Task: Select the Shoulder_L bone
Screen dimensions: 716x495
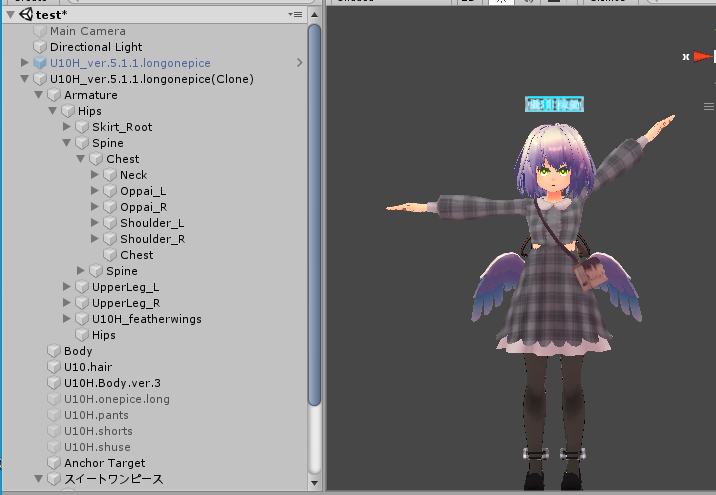Action: (152, 223)
